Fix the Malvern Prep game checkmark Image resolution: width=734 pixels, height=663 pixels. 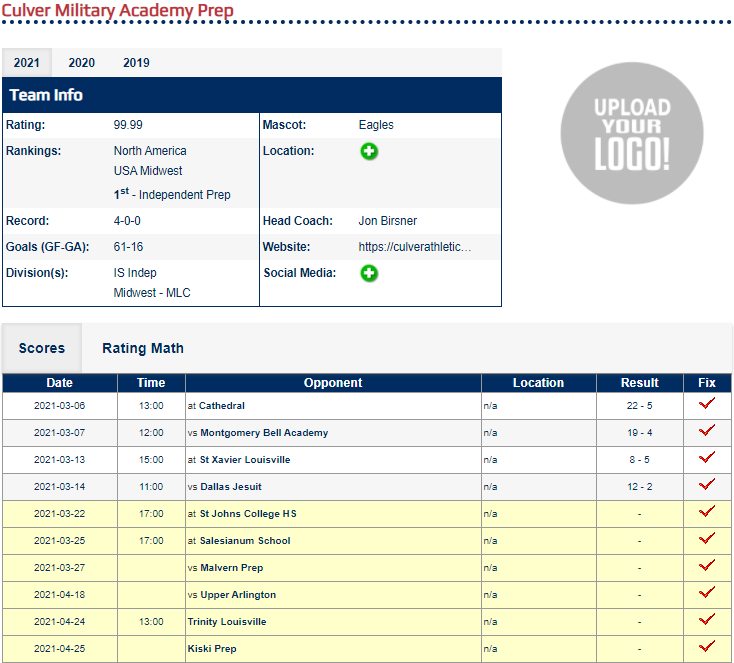(x=707, y=565)
